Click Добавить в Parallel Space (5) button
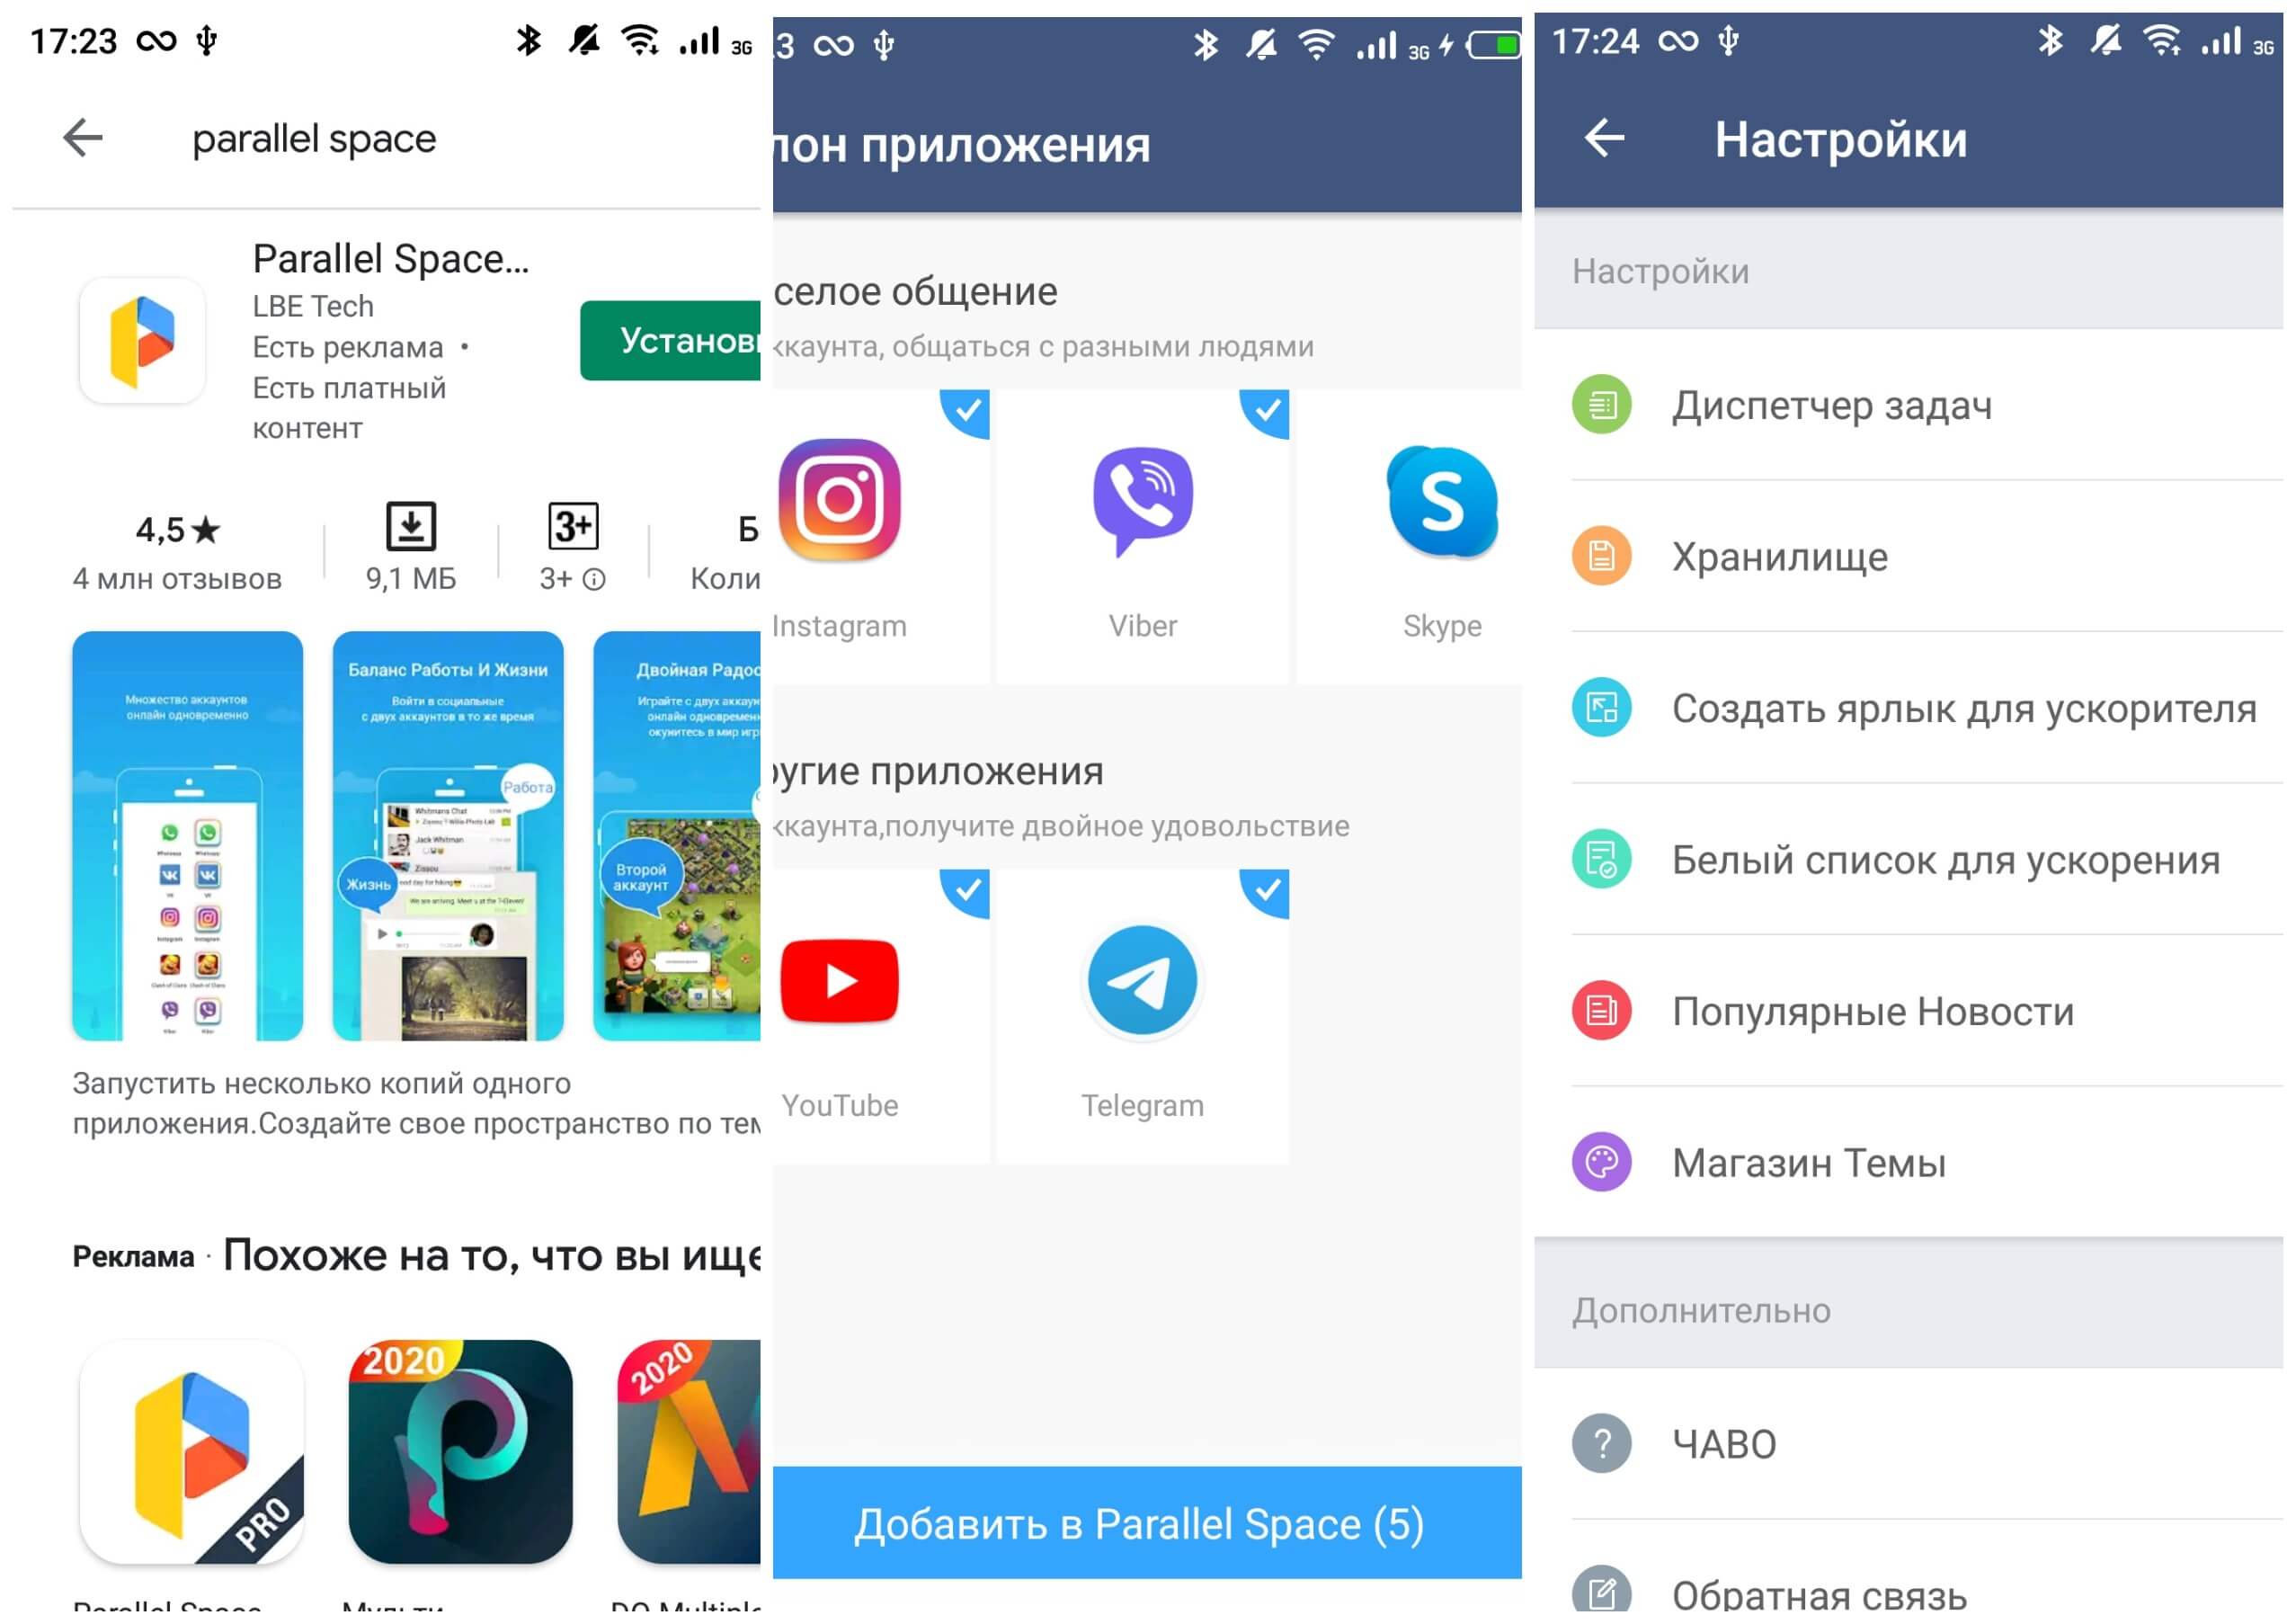 (1147, 1526)
